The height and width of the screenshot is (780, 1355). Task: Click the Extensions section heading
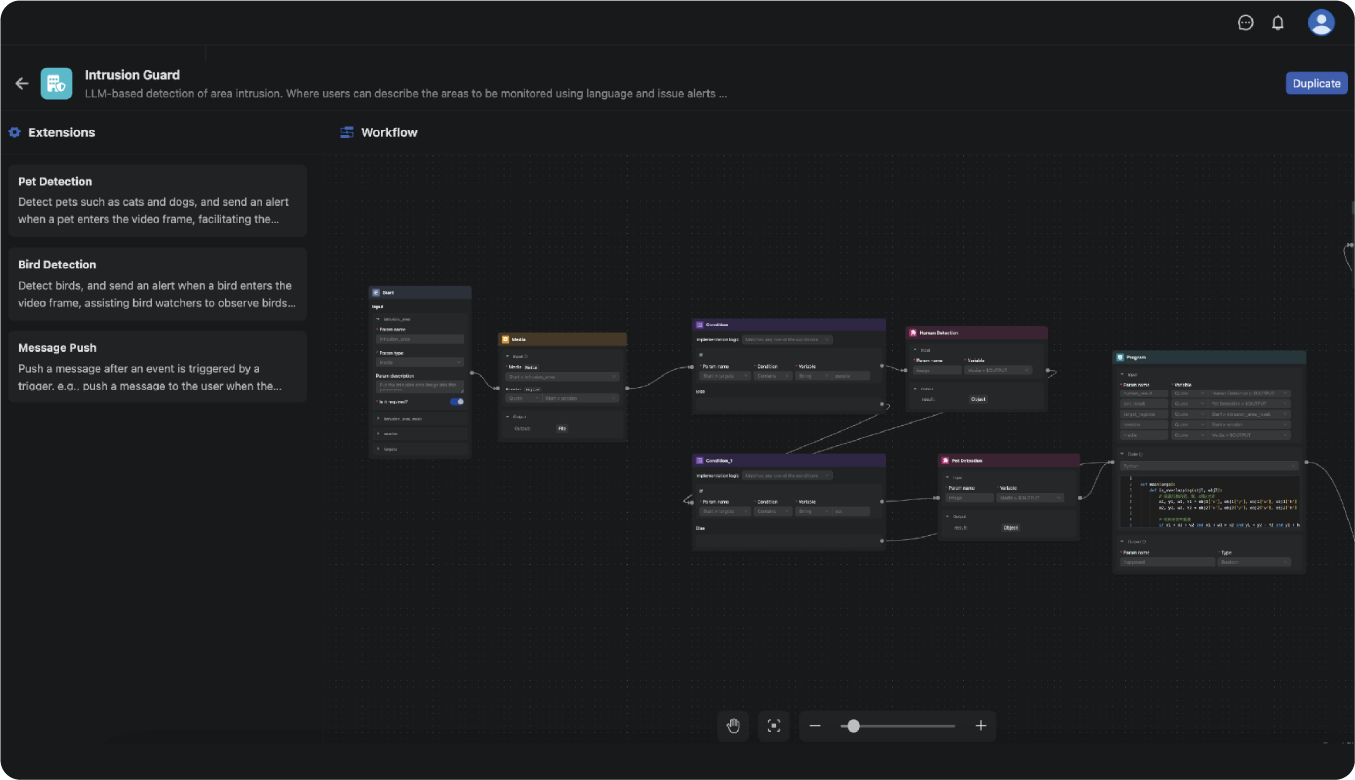(62, 132)
